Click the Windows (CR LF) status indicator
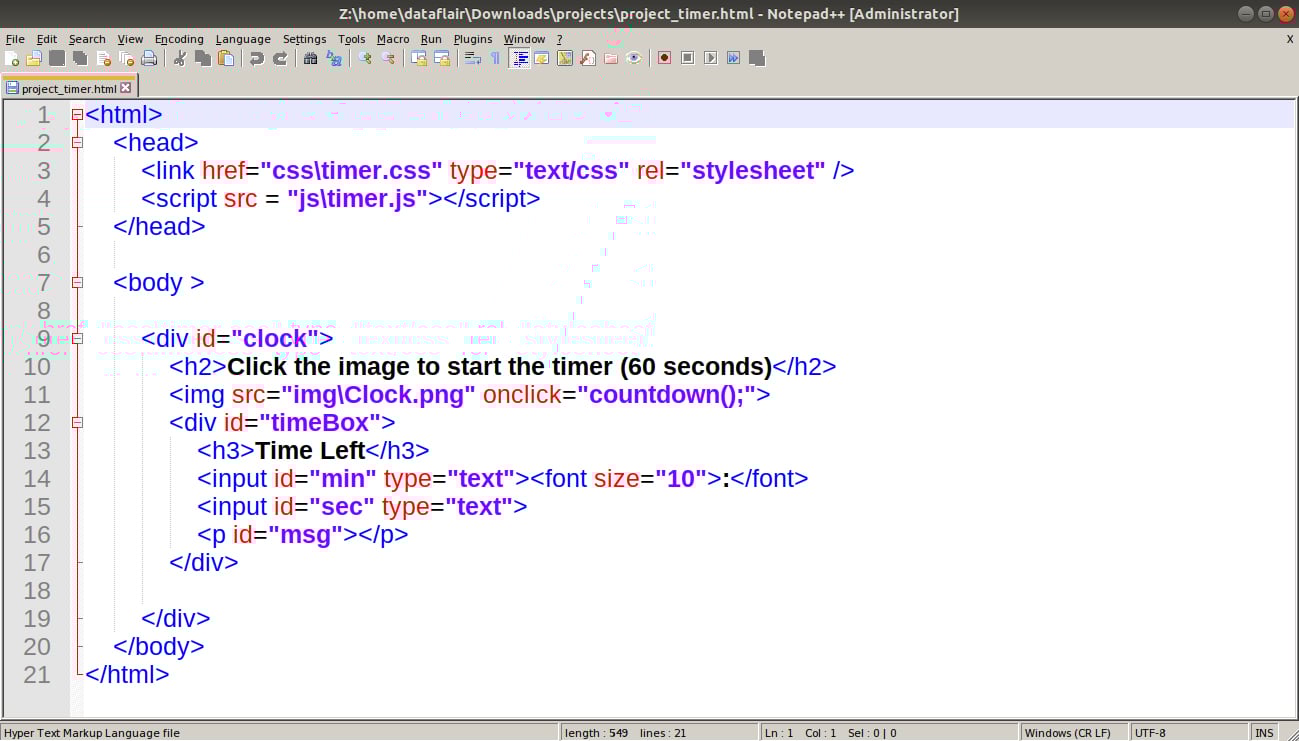Screen dimensions: 1299x741 pos(1070,732)
